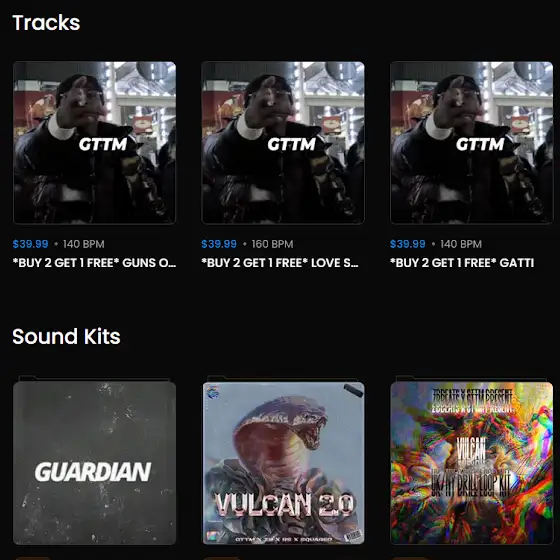Click the $39.99 price of GUNS O... track

[x=30, y=244]
